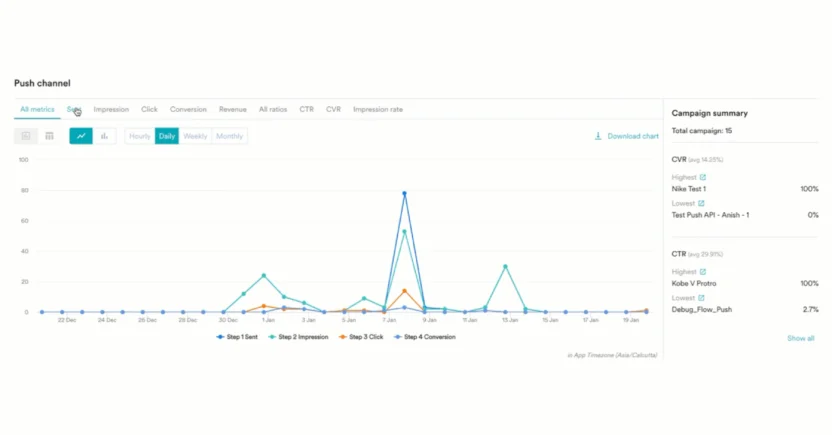Select Monthly granularity

coord(229,136)
